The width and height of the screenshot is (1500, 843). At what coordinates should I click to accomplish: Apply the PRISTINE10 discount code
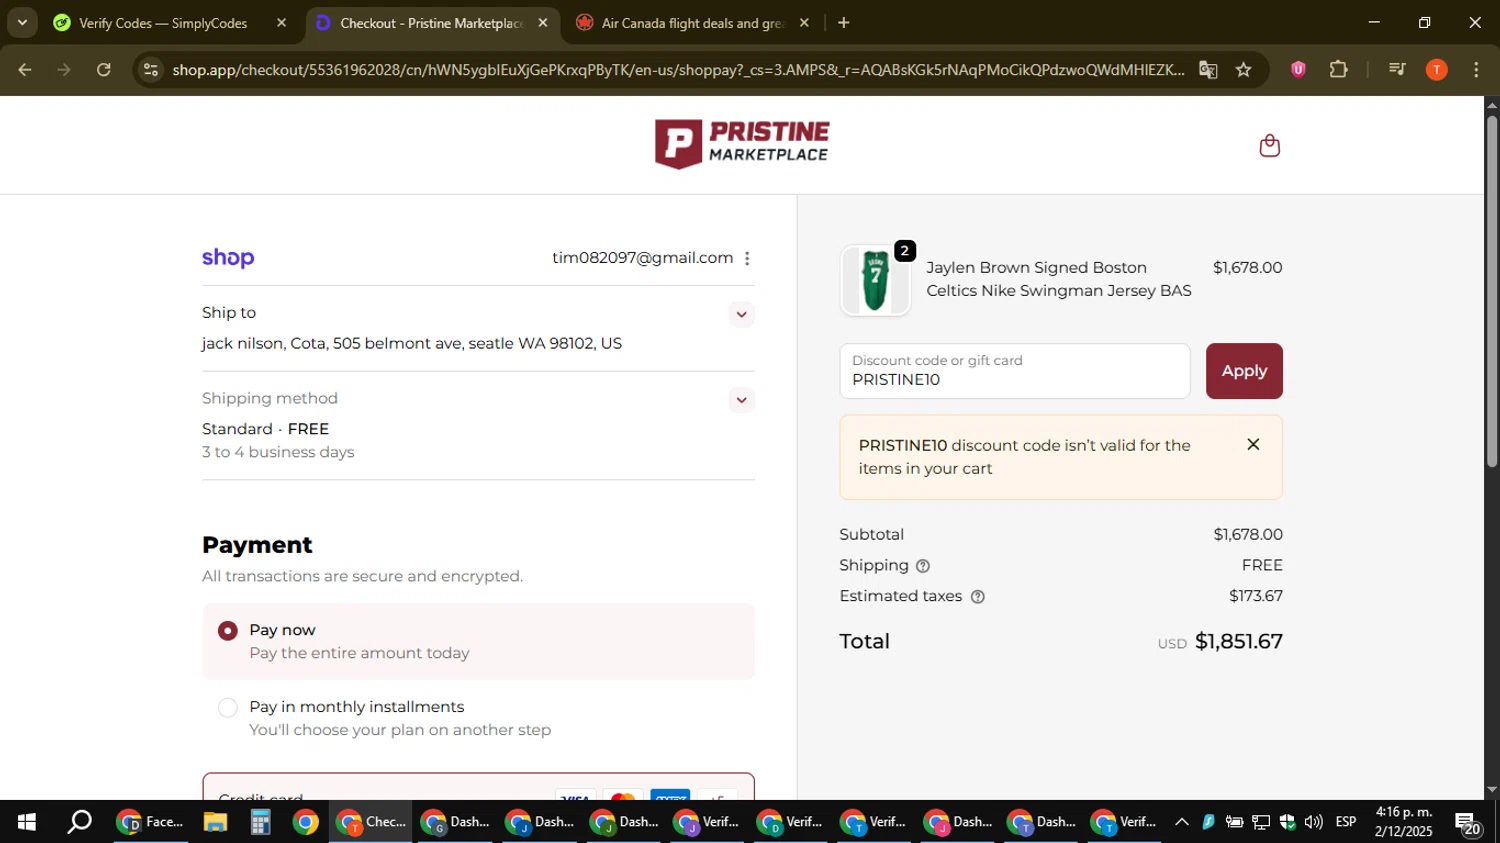1244,371
